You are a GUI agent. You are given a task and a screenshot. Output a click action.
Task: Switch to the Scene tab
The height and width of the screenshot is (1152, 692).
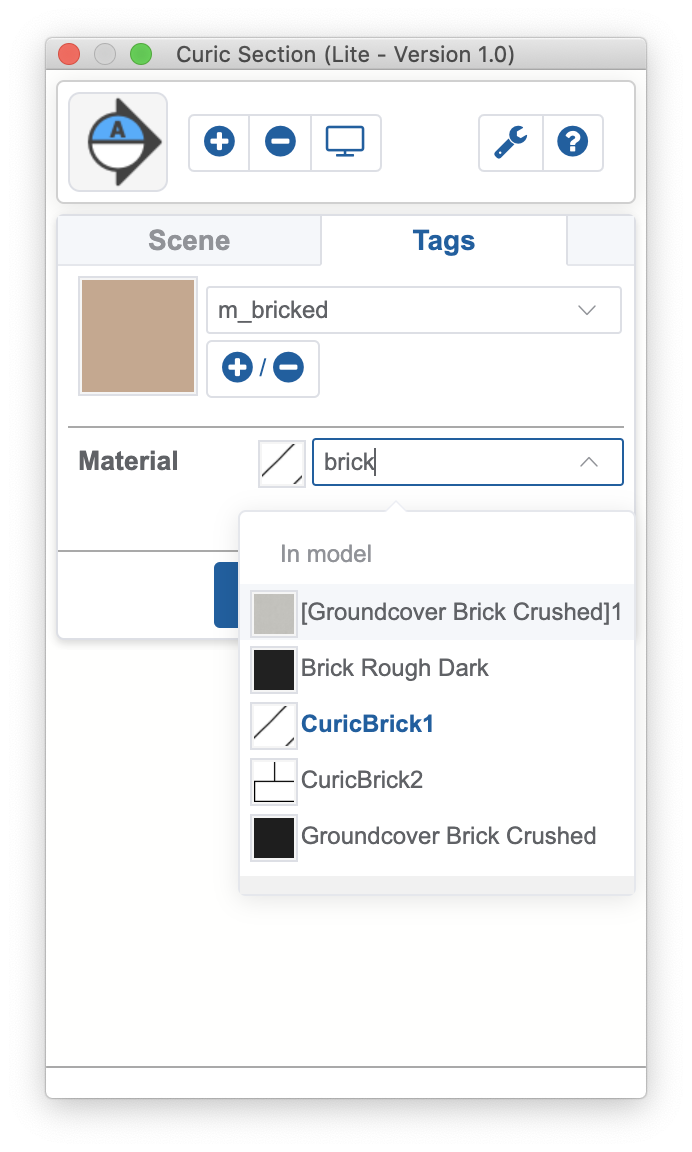188,240
